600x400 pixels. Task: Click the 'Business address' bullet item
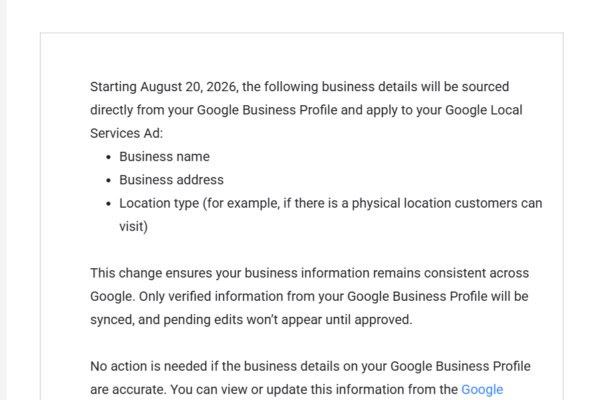click(x=171, y=180)
